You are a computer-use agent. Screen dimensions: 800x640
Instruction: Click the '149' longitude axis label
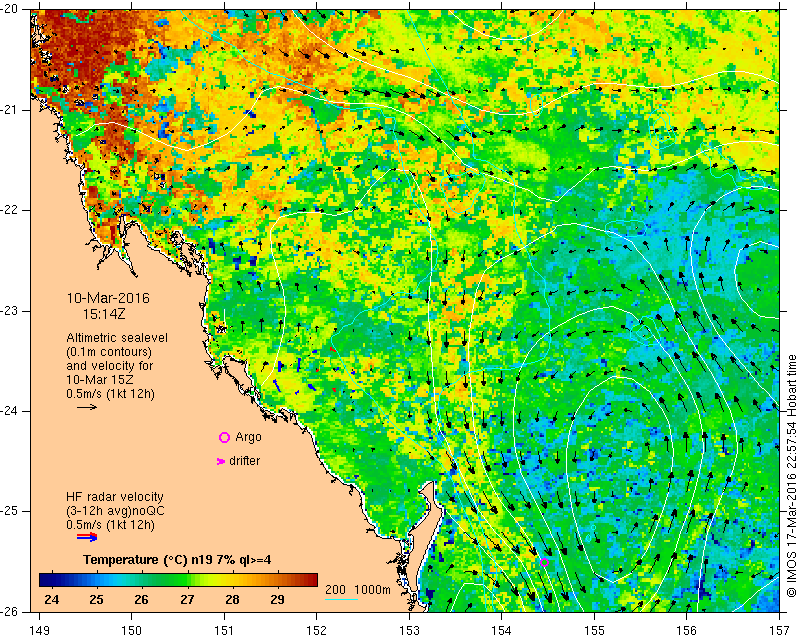pos(40,630)
